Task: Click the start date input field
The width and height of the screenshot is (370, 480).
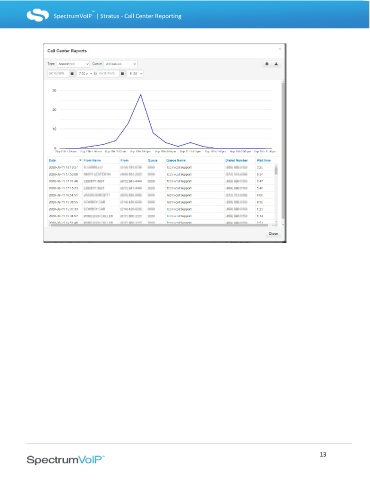Action: [58, 73]
